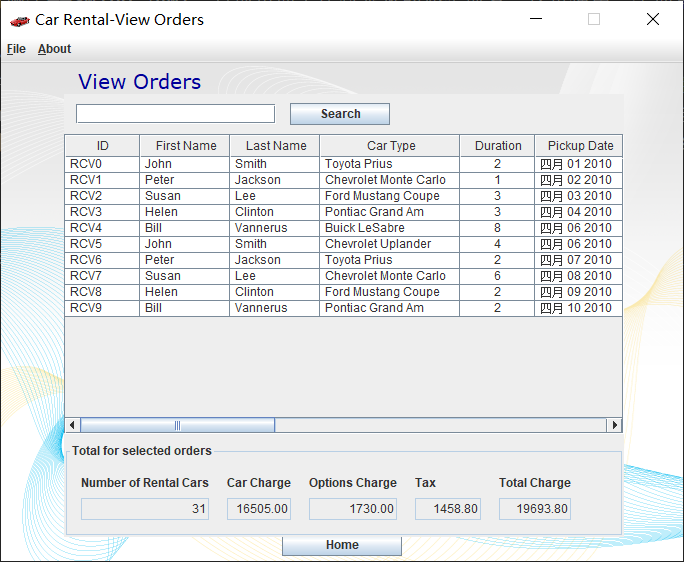
Task: Close the Car Rental window
Action: 653,19
